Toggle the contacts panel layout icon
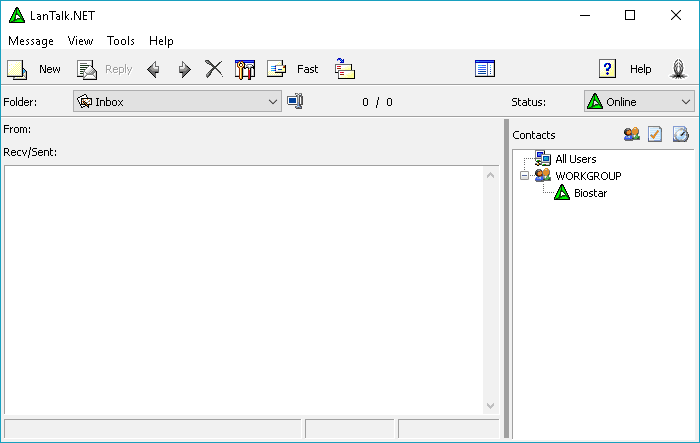Screen dimensions: 700x443 coord(485,69)
